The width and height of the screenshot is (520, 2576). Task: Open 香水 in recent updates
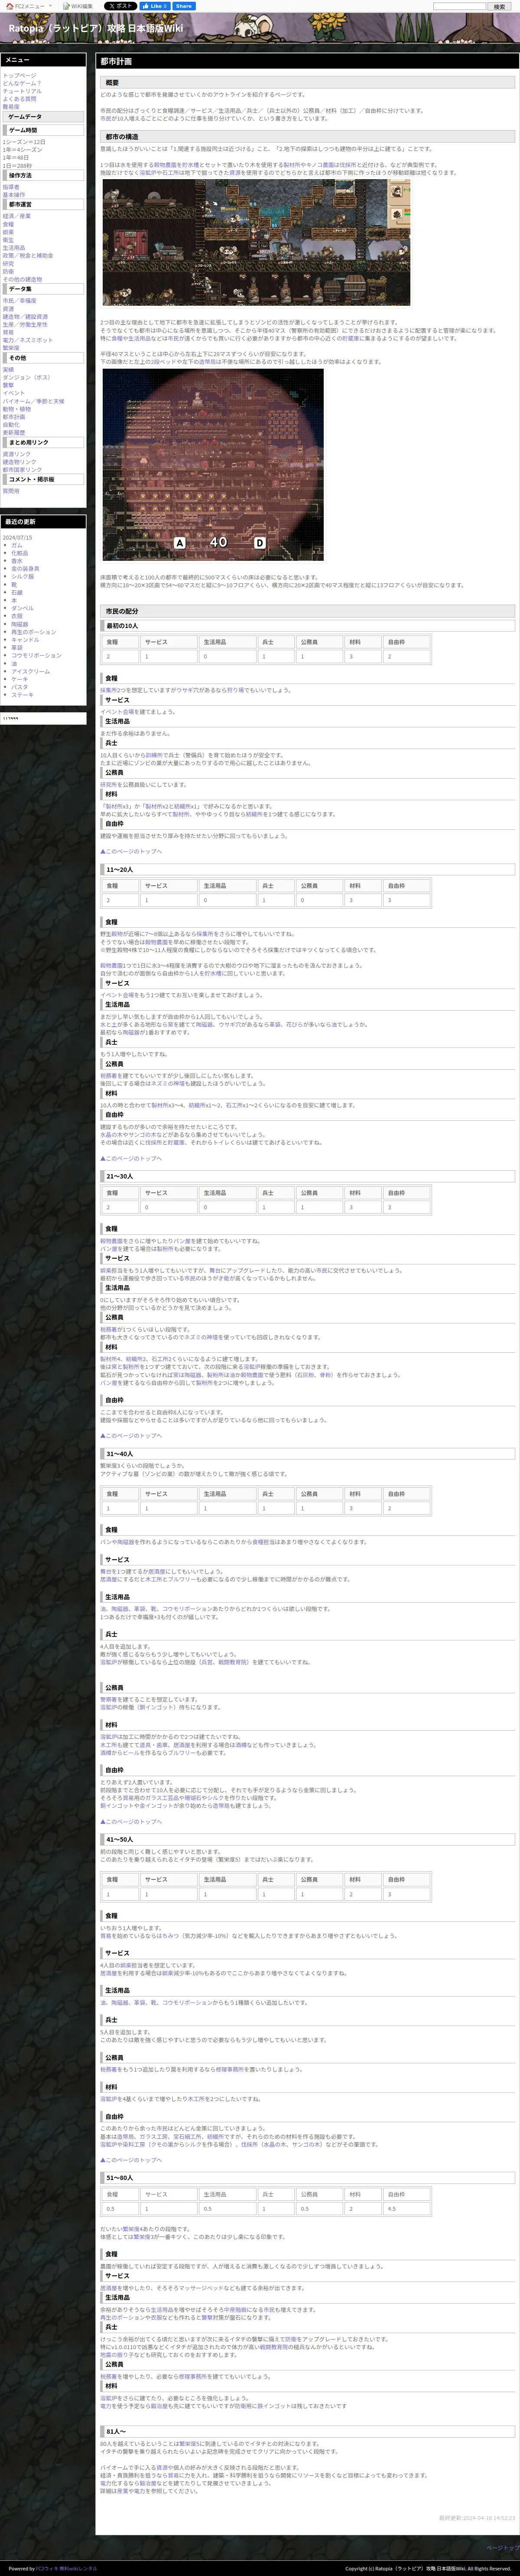click(16, 561)
